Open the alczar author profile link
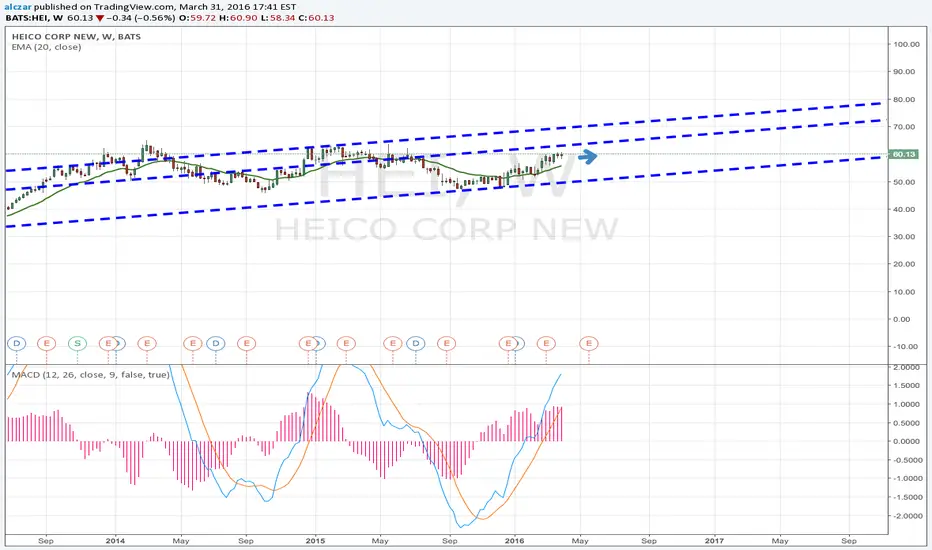932x550 pixels. (x=17, y=7)
